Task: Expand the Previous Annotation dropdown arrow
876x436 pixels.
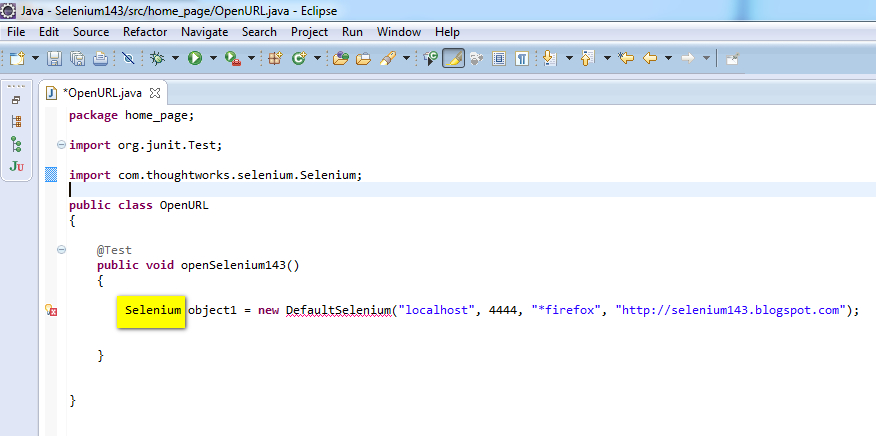Action: coord(607,58)
